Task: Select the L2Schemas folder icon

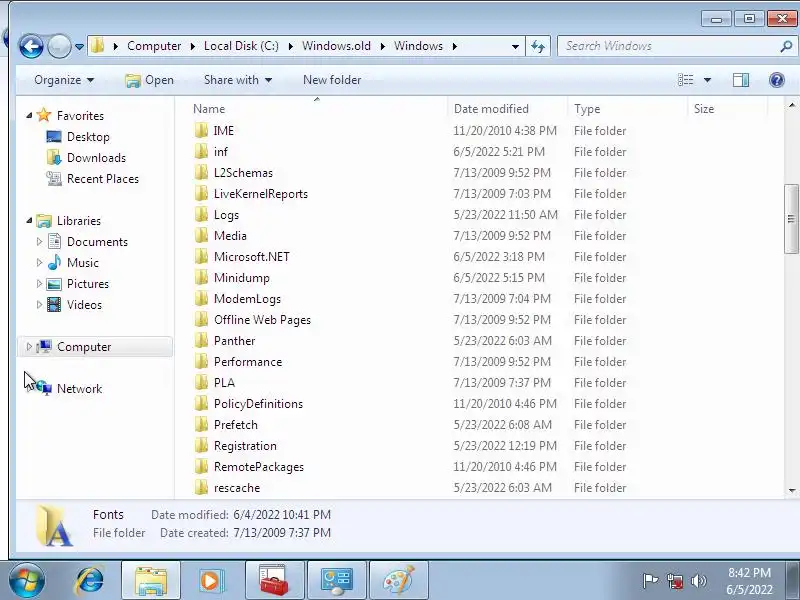Action: tap(202, 172)
